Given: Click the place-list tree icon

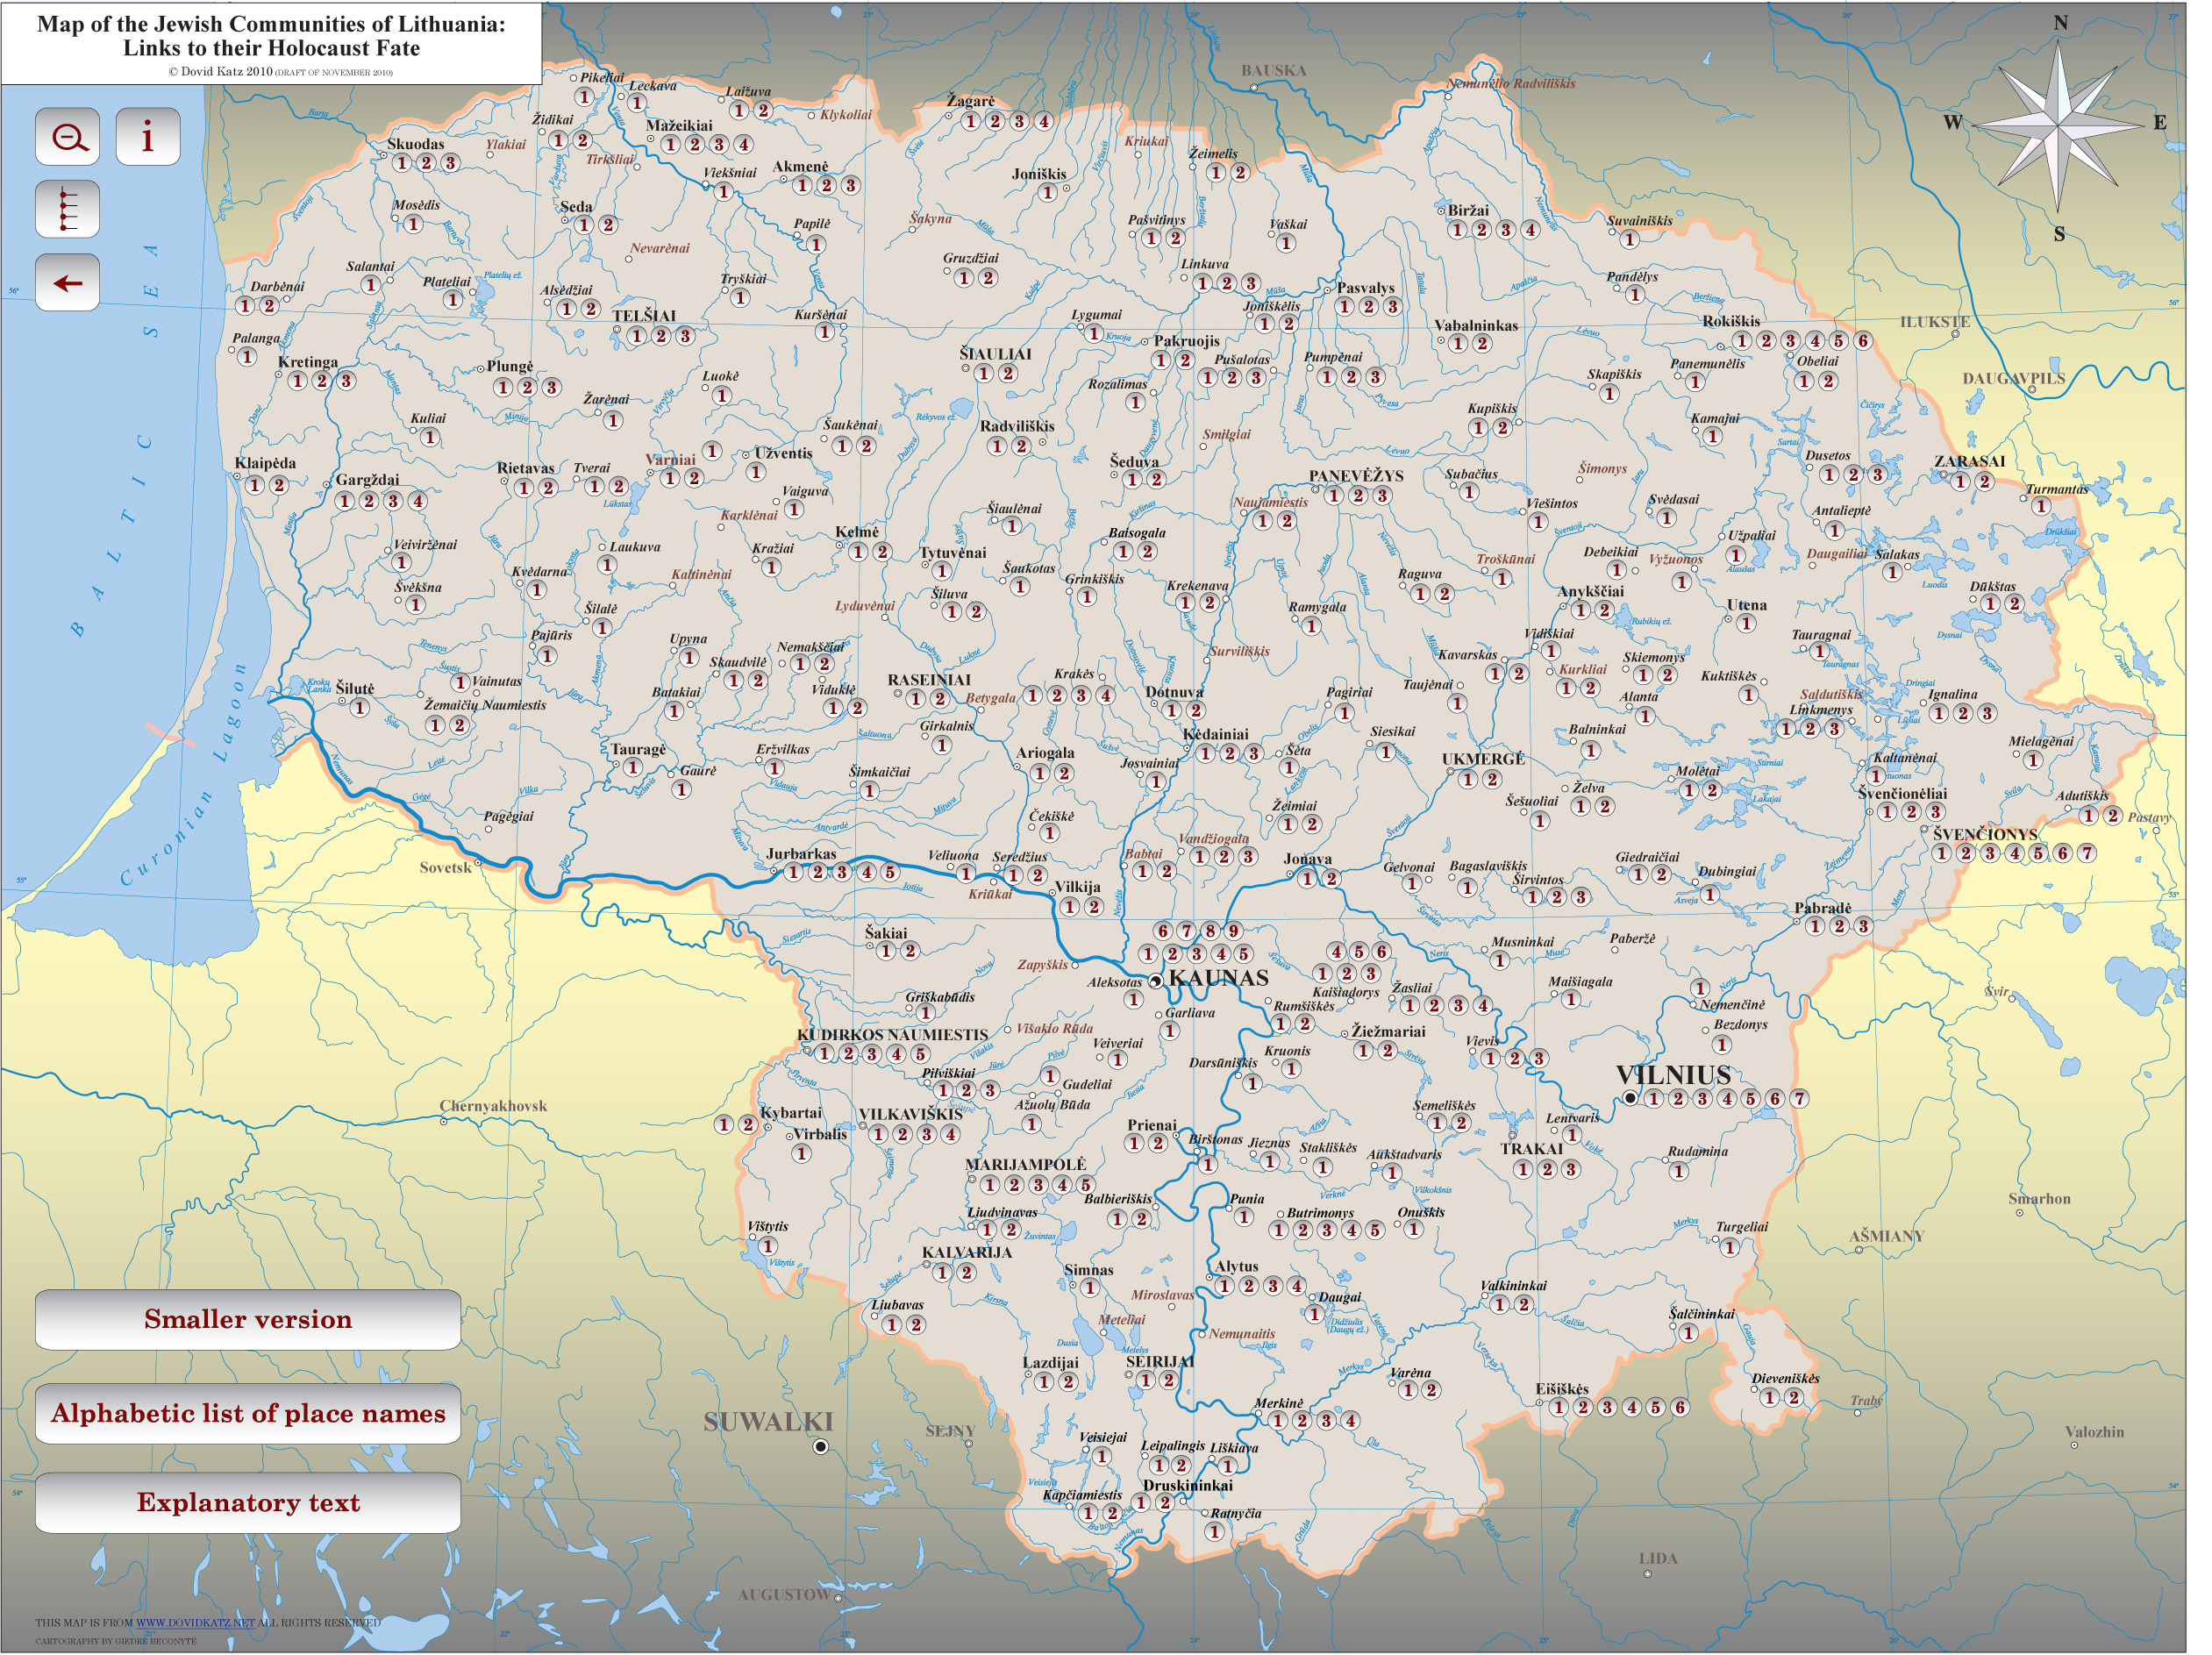Looking at the screenshot, I should point(68,210).
